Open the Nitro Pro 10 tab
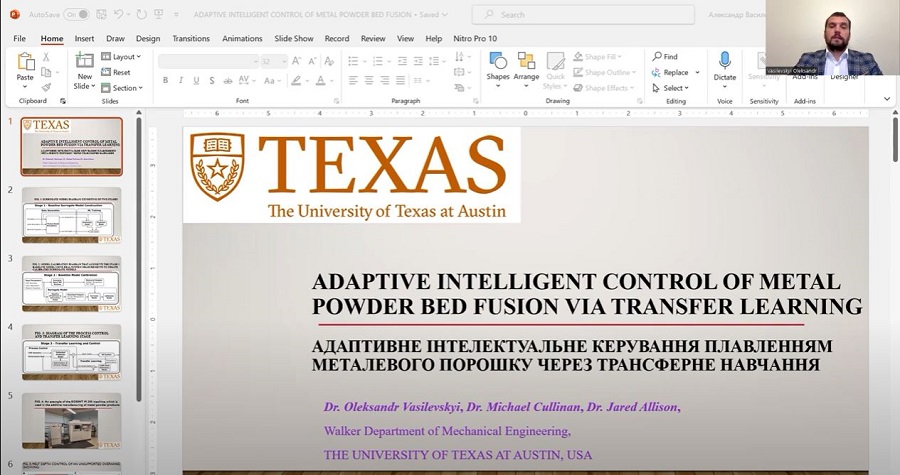 475,38
